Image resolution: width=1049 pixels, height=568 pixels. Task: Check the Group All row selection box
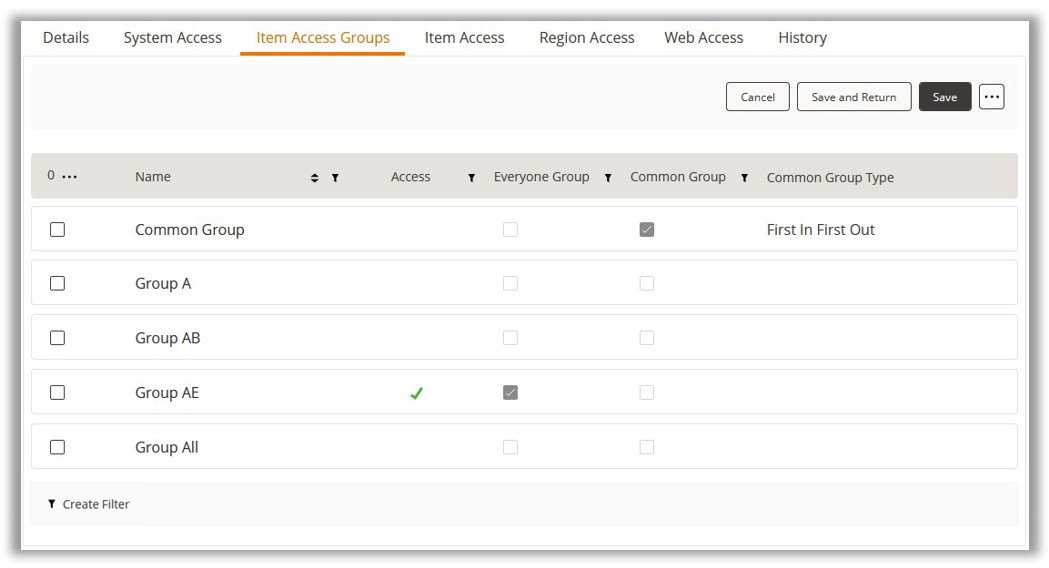pos(57,447)
